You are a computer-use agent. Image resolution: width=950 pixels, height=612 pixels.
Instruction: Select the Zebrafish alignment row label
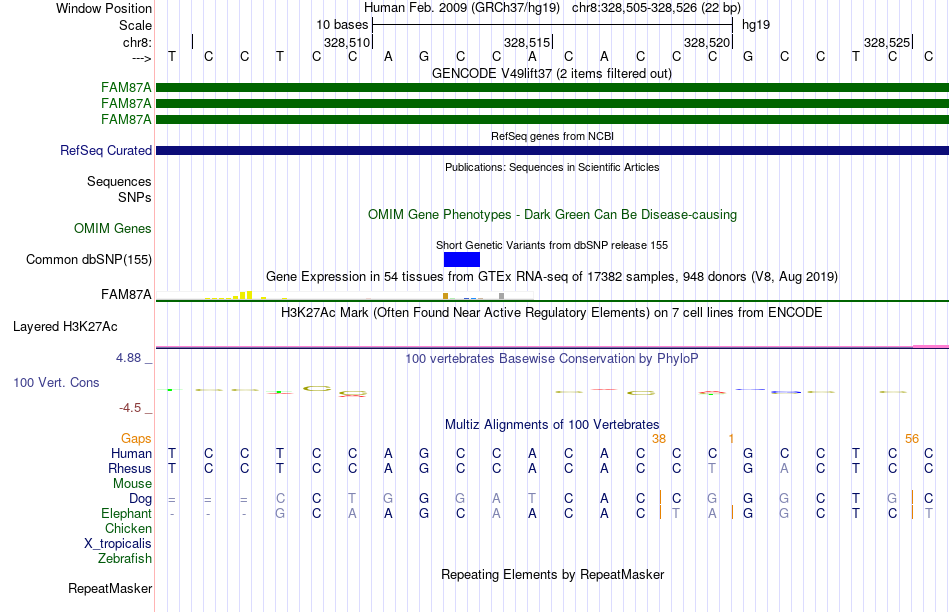(x=125, y=558)
